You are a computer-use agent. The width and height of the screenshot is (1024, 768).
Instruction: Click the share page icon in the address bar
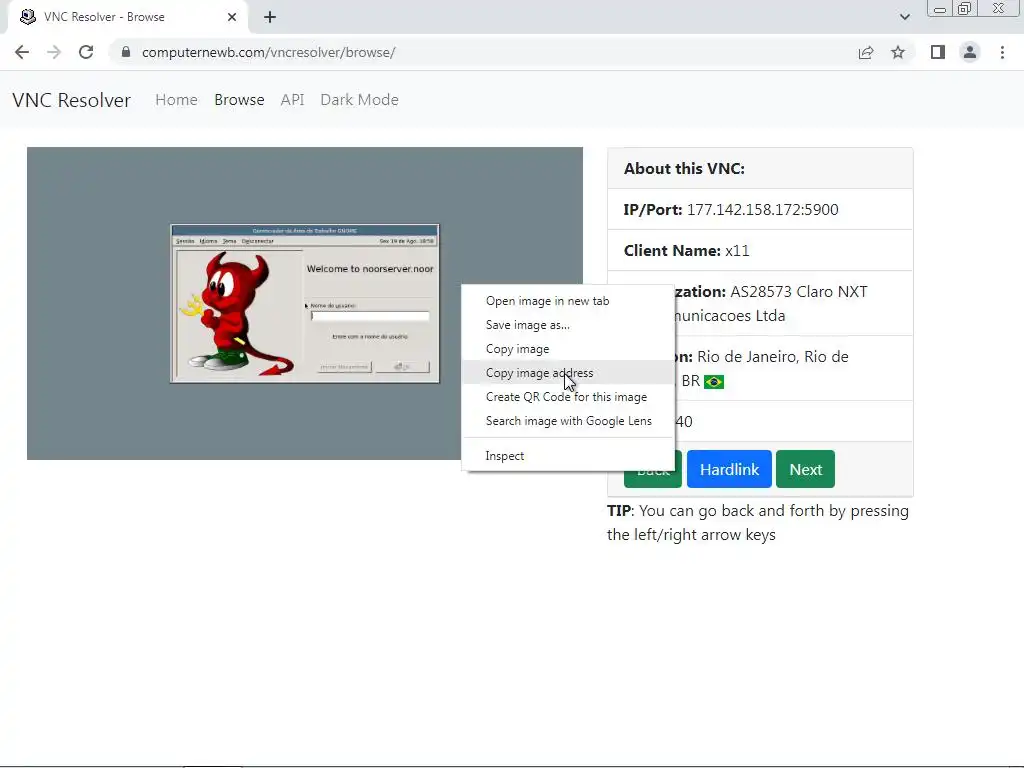pos(866,52)
